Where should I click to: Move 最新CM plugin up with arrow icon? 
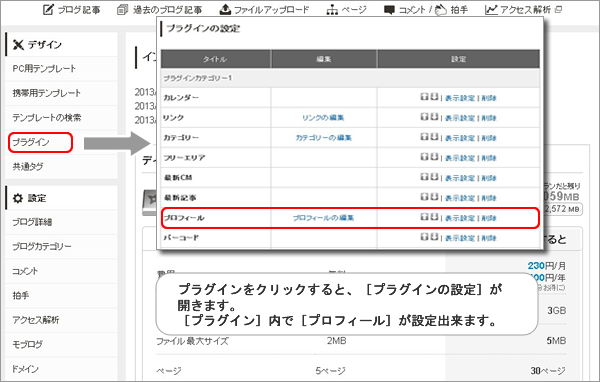[x=424, y=177]
